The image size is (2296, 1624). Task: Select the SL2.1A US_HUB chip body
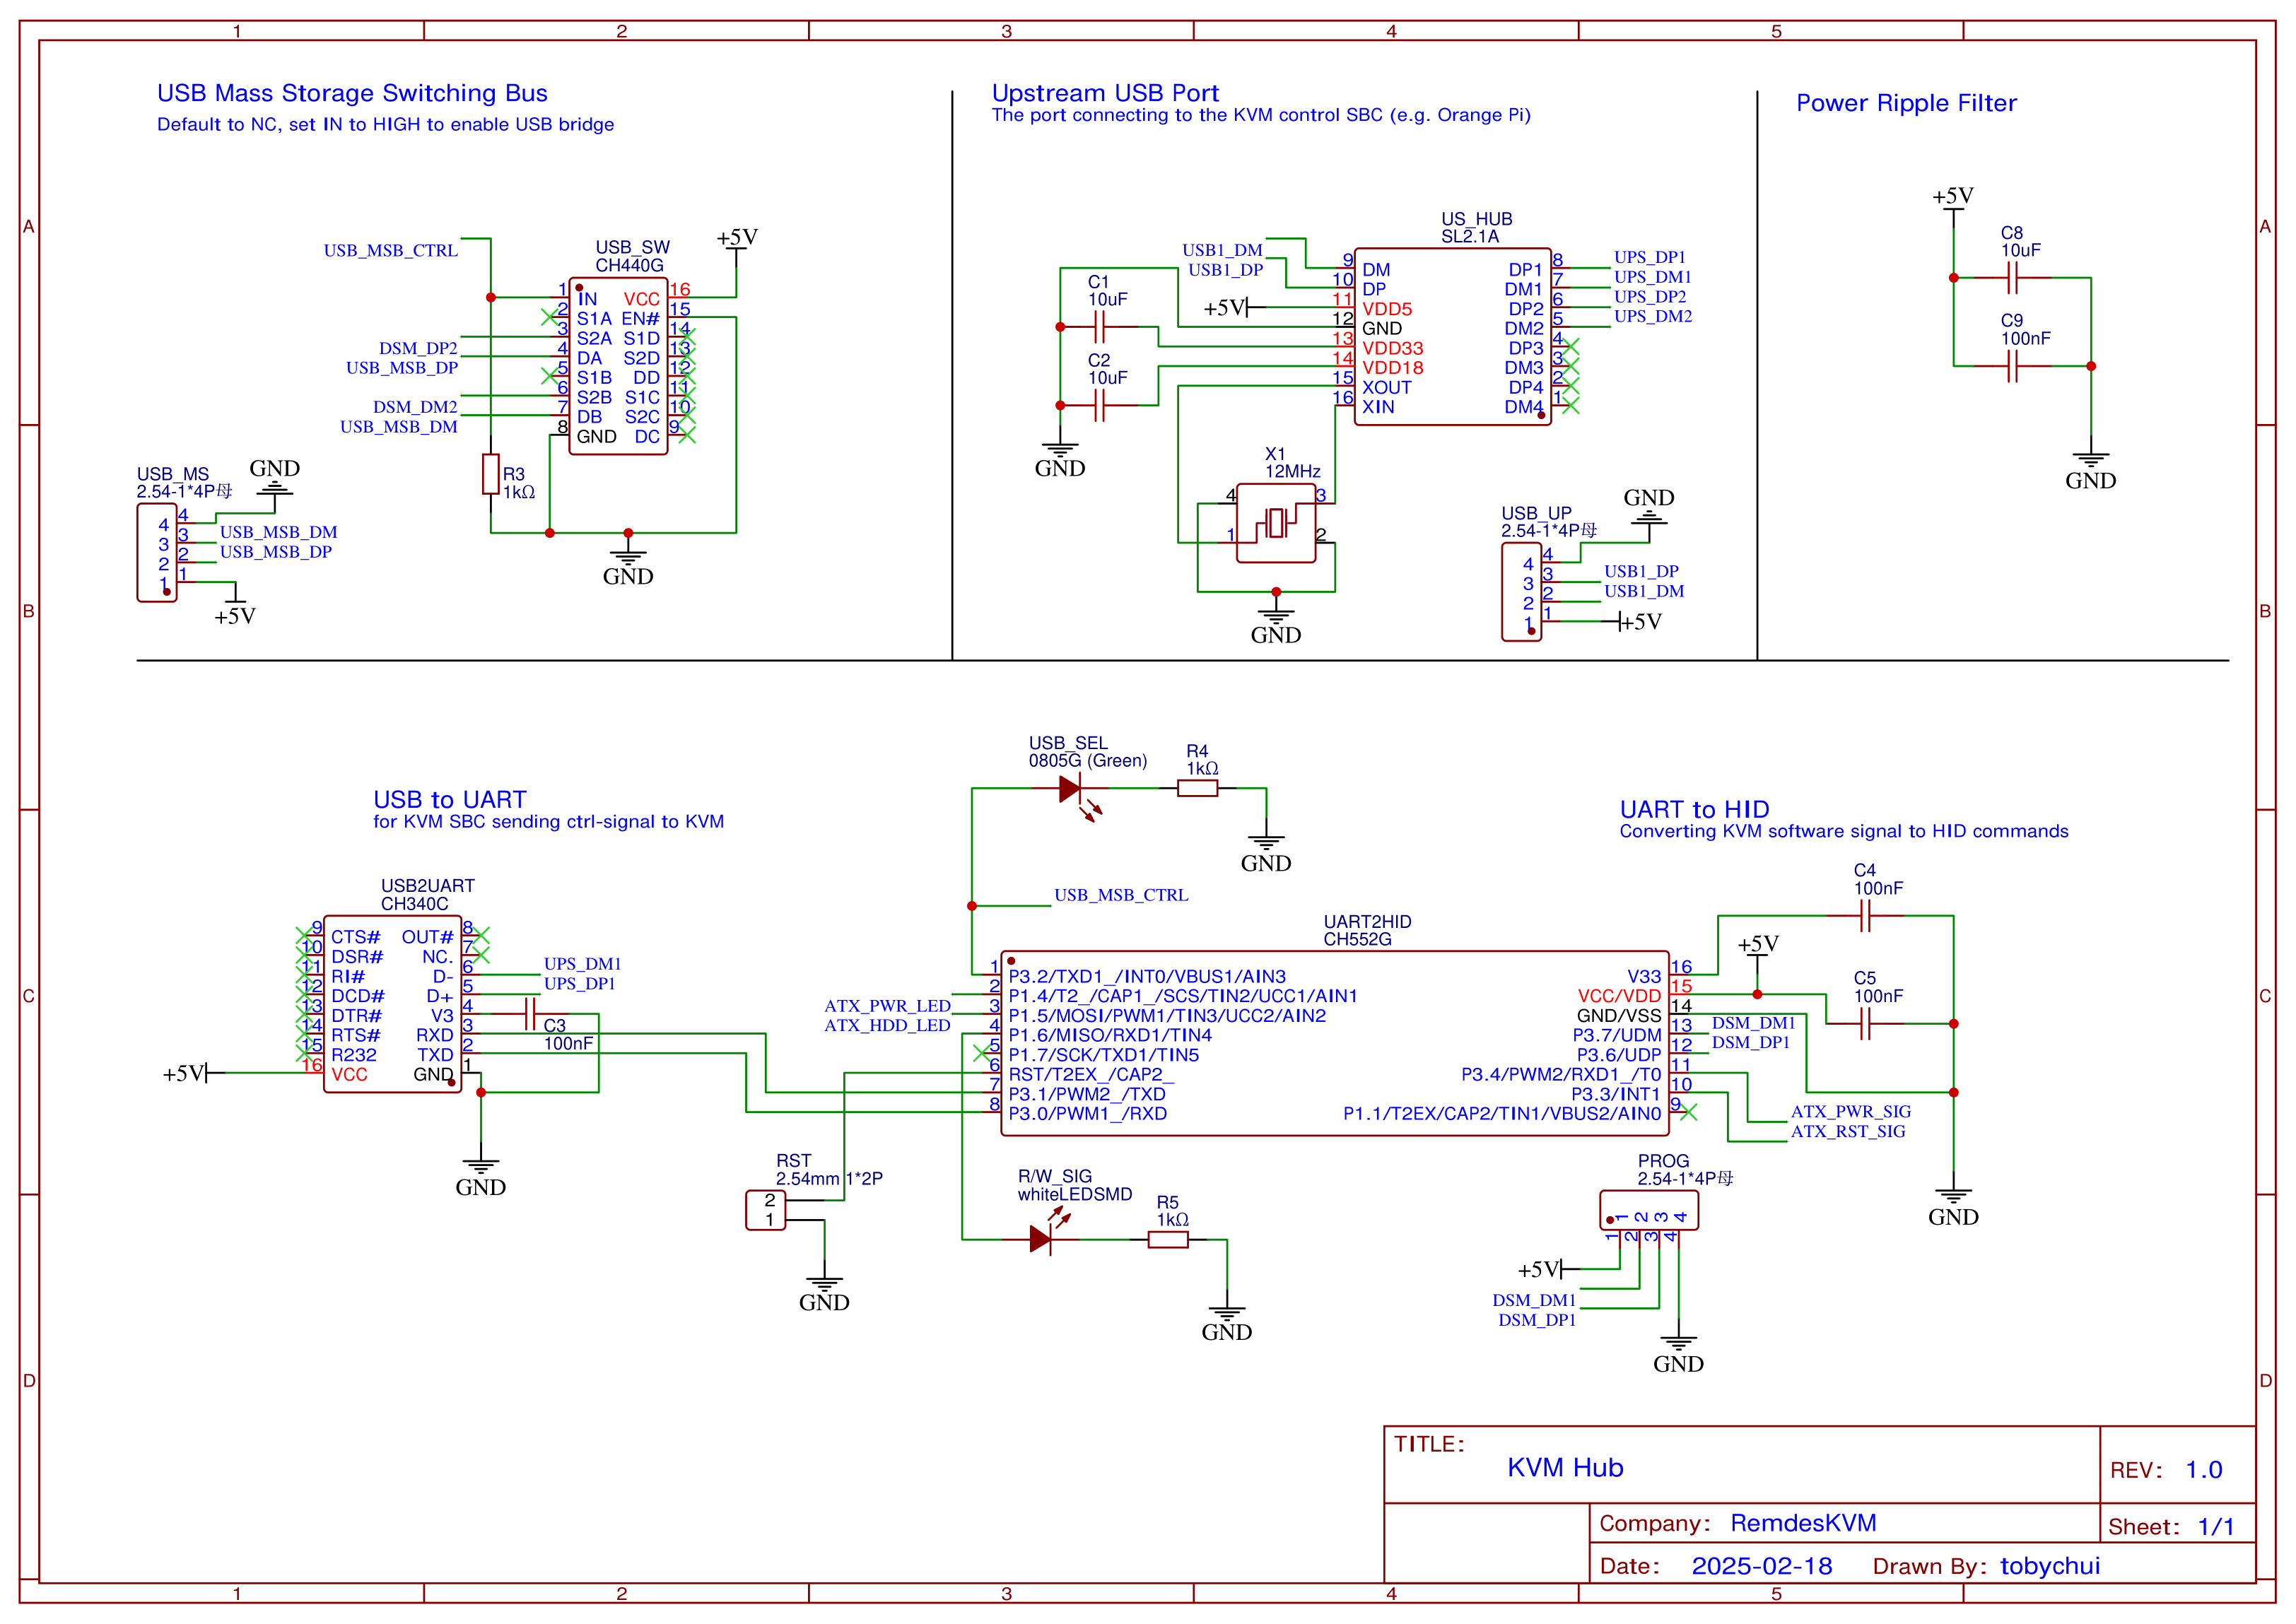click(x=1452, y=337)
